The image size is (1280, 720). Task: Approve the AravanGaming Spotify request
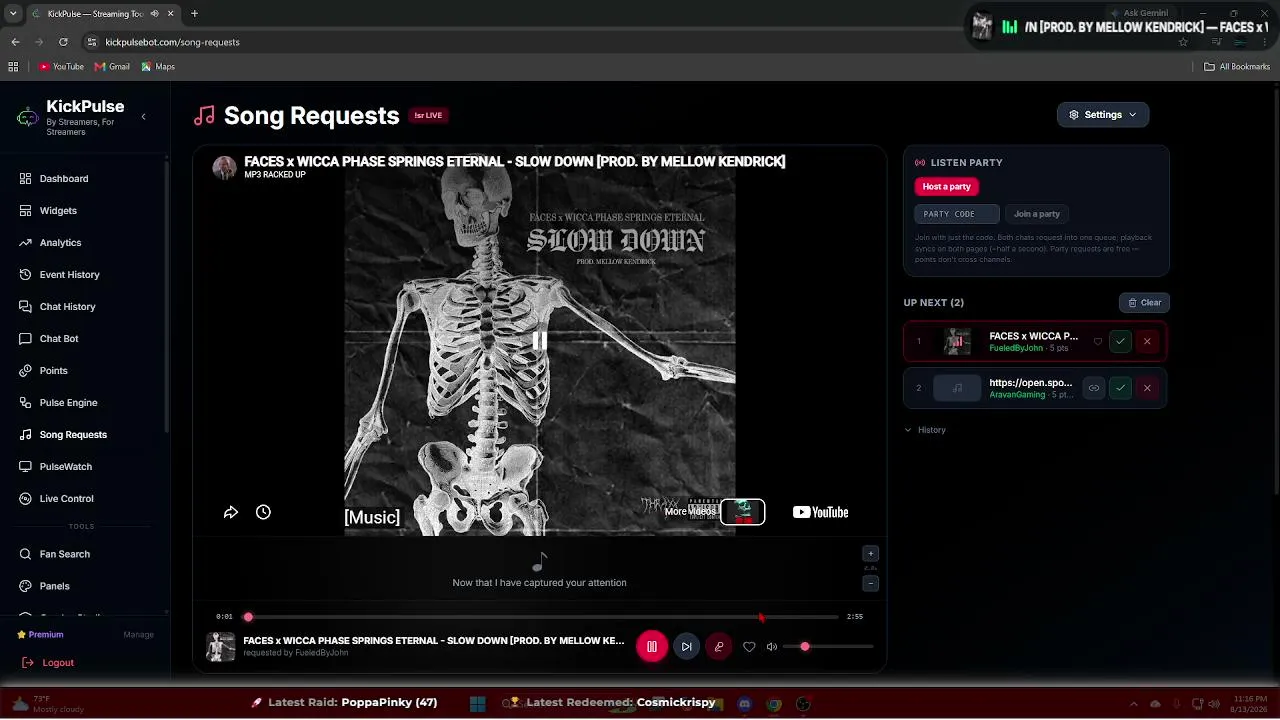[1120, 388]
